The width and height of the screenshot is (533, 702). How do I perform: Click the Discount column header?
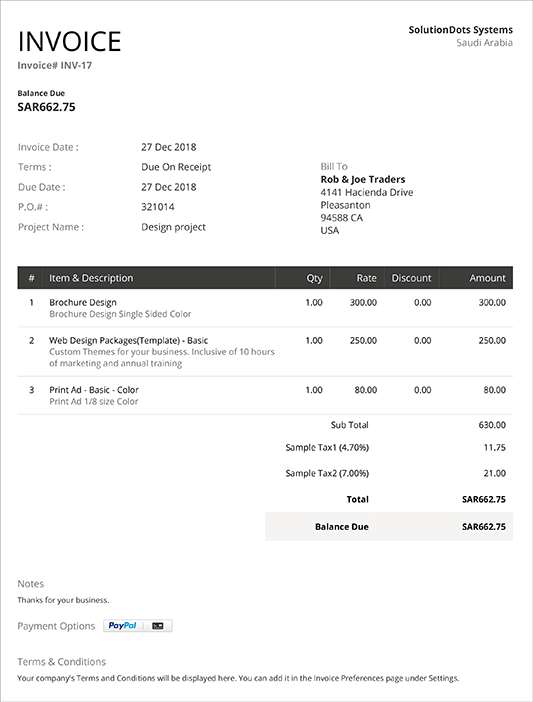[x=411, y=278]
